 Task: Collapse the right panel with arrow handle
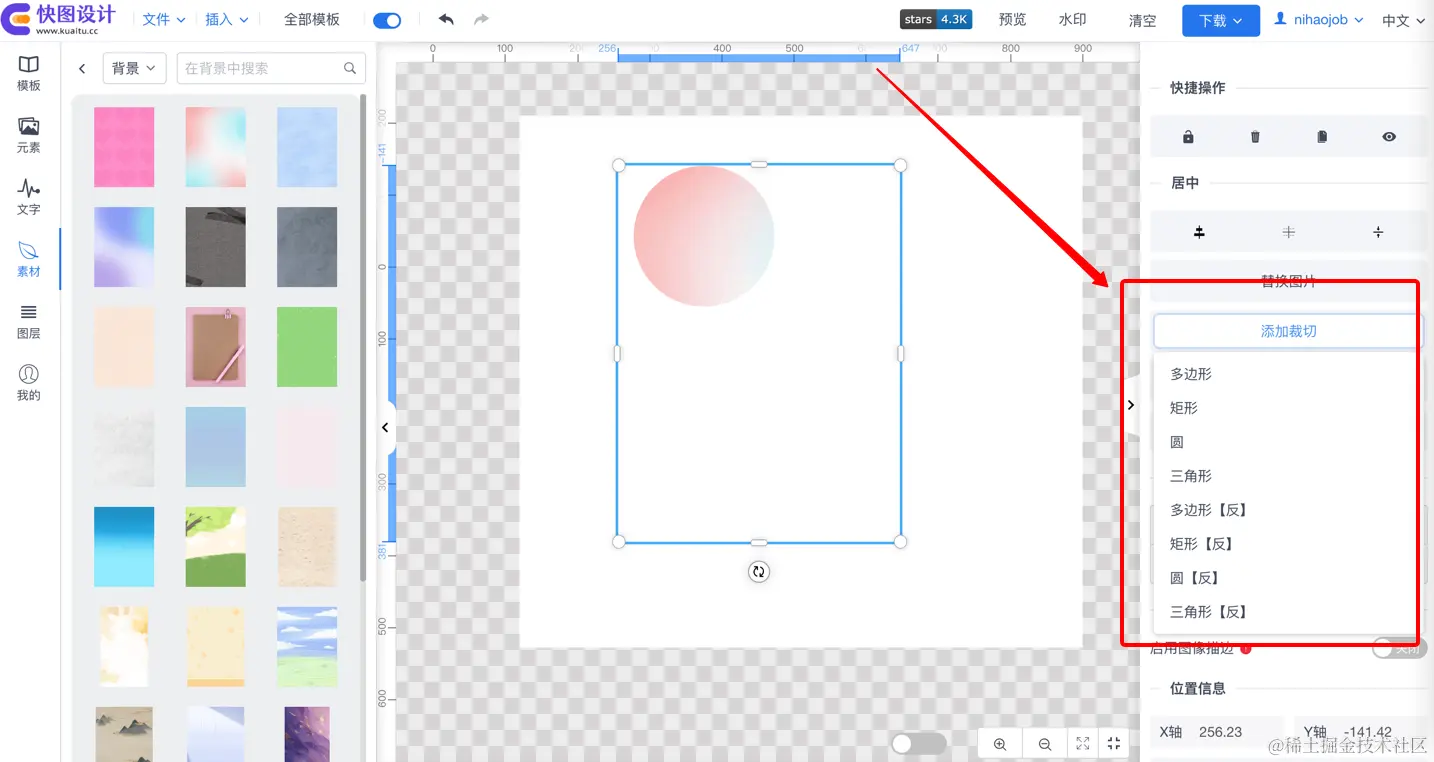pos(1131,405)
